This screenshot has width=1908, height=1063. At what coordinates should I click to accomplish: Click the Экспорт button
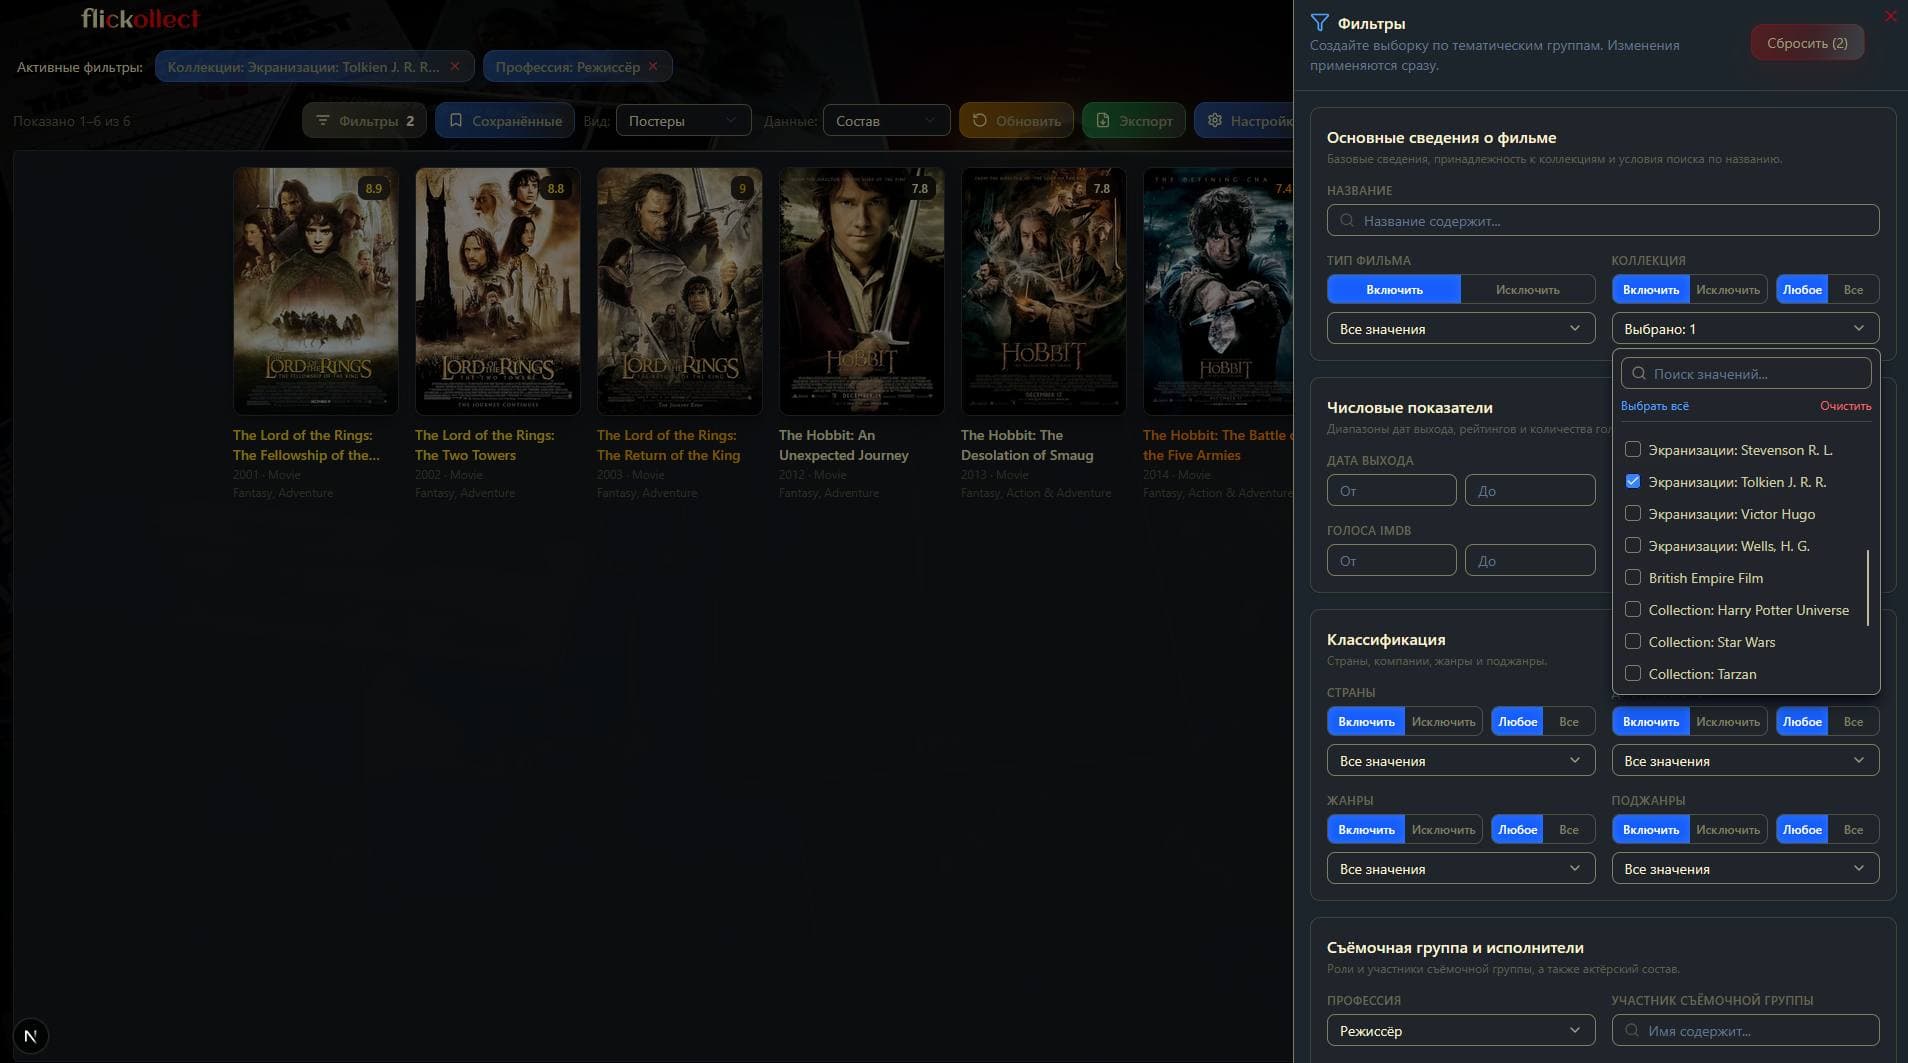1134,121
